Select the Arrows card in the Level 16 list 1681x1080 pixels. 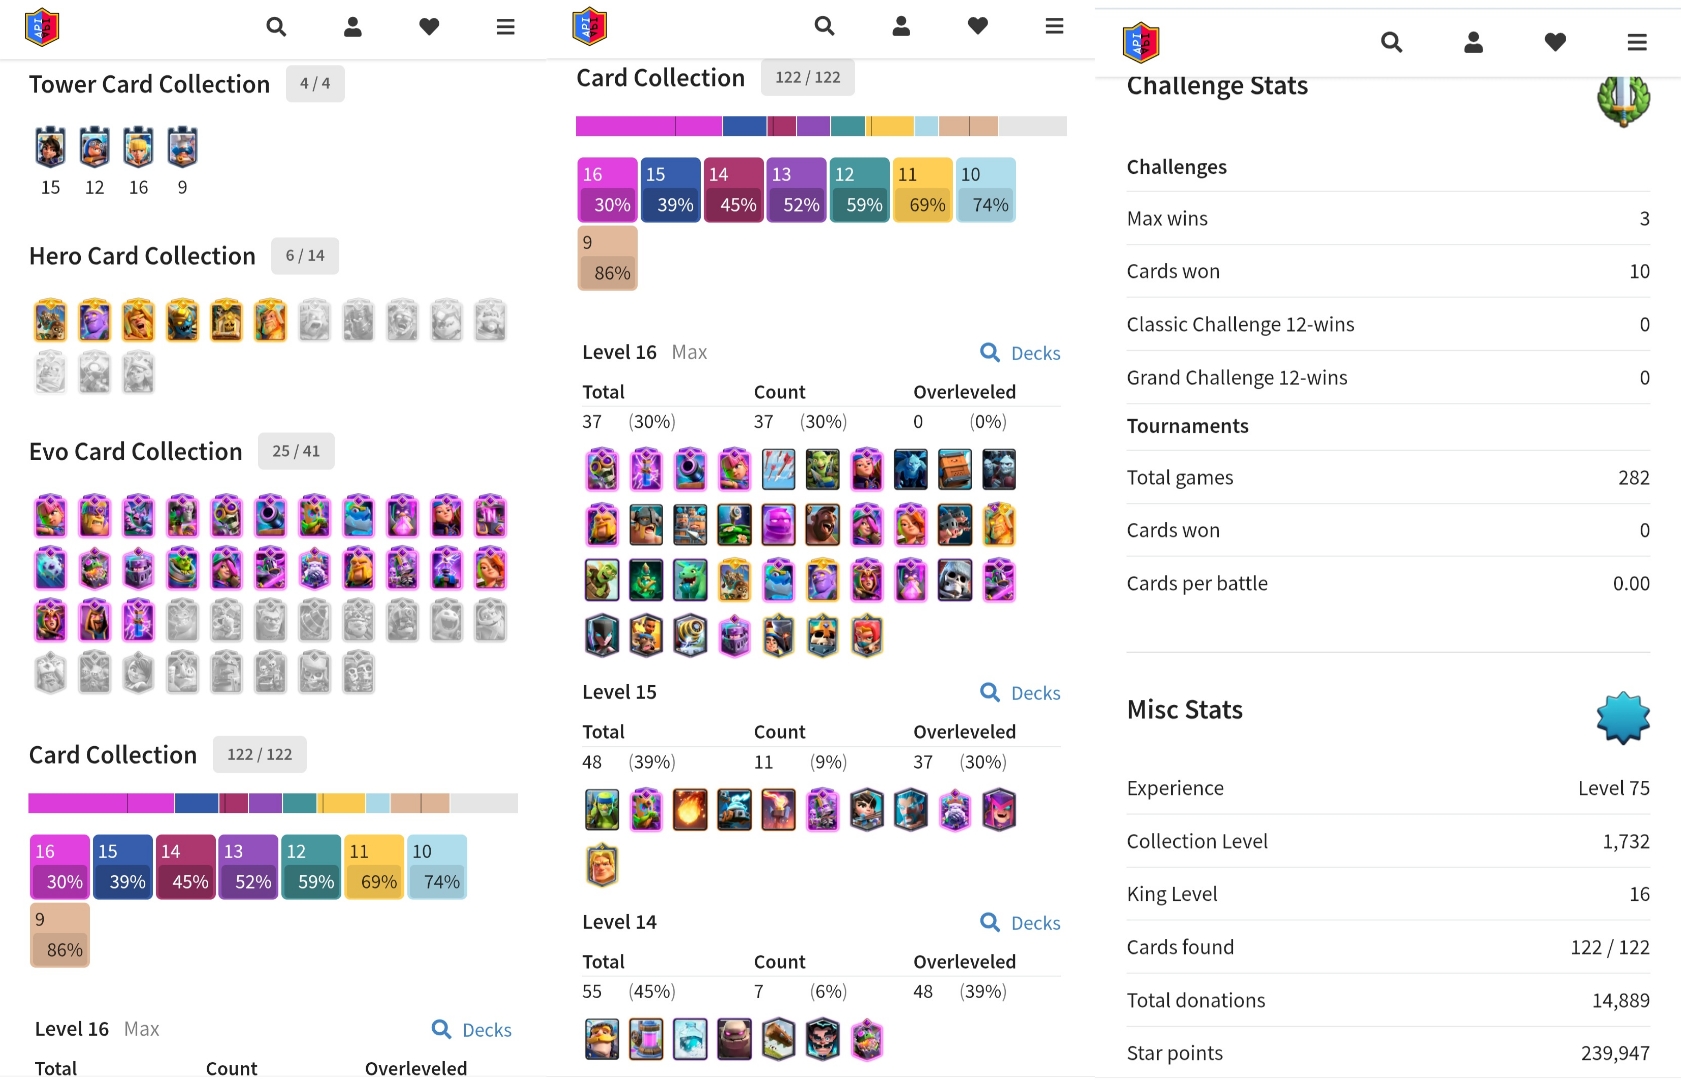(x=778, y=470)
